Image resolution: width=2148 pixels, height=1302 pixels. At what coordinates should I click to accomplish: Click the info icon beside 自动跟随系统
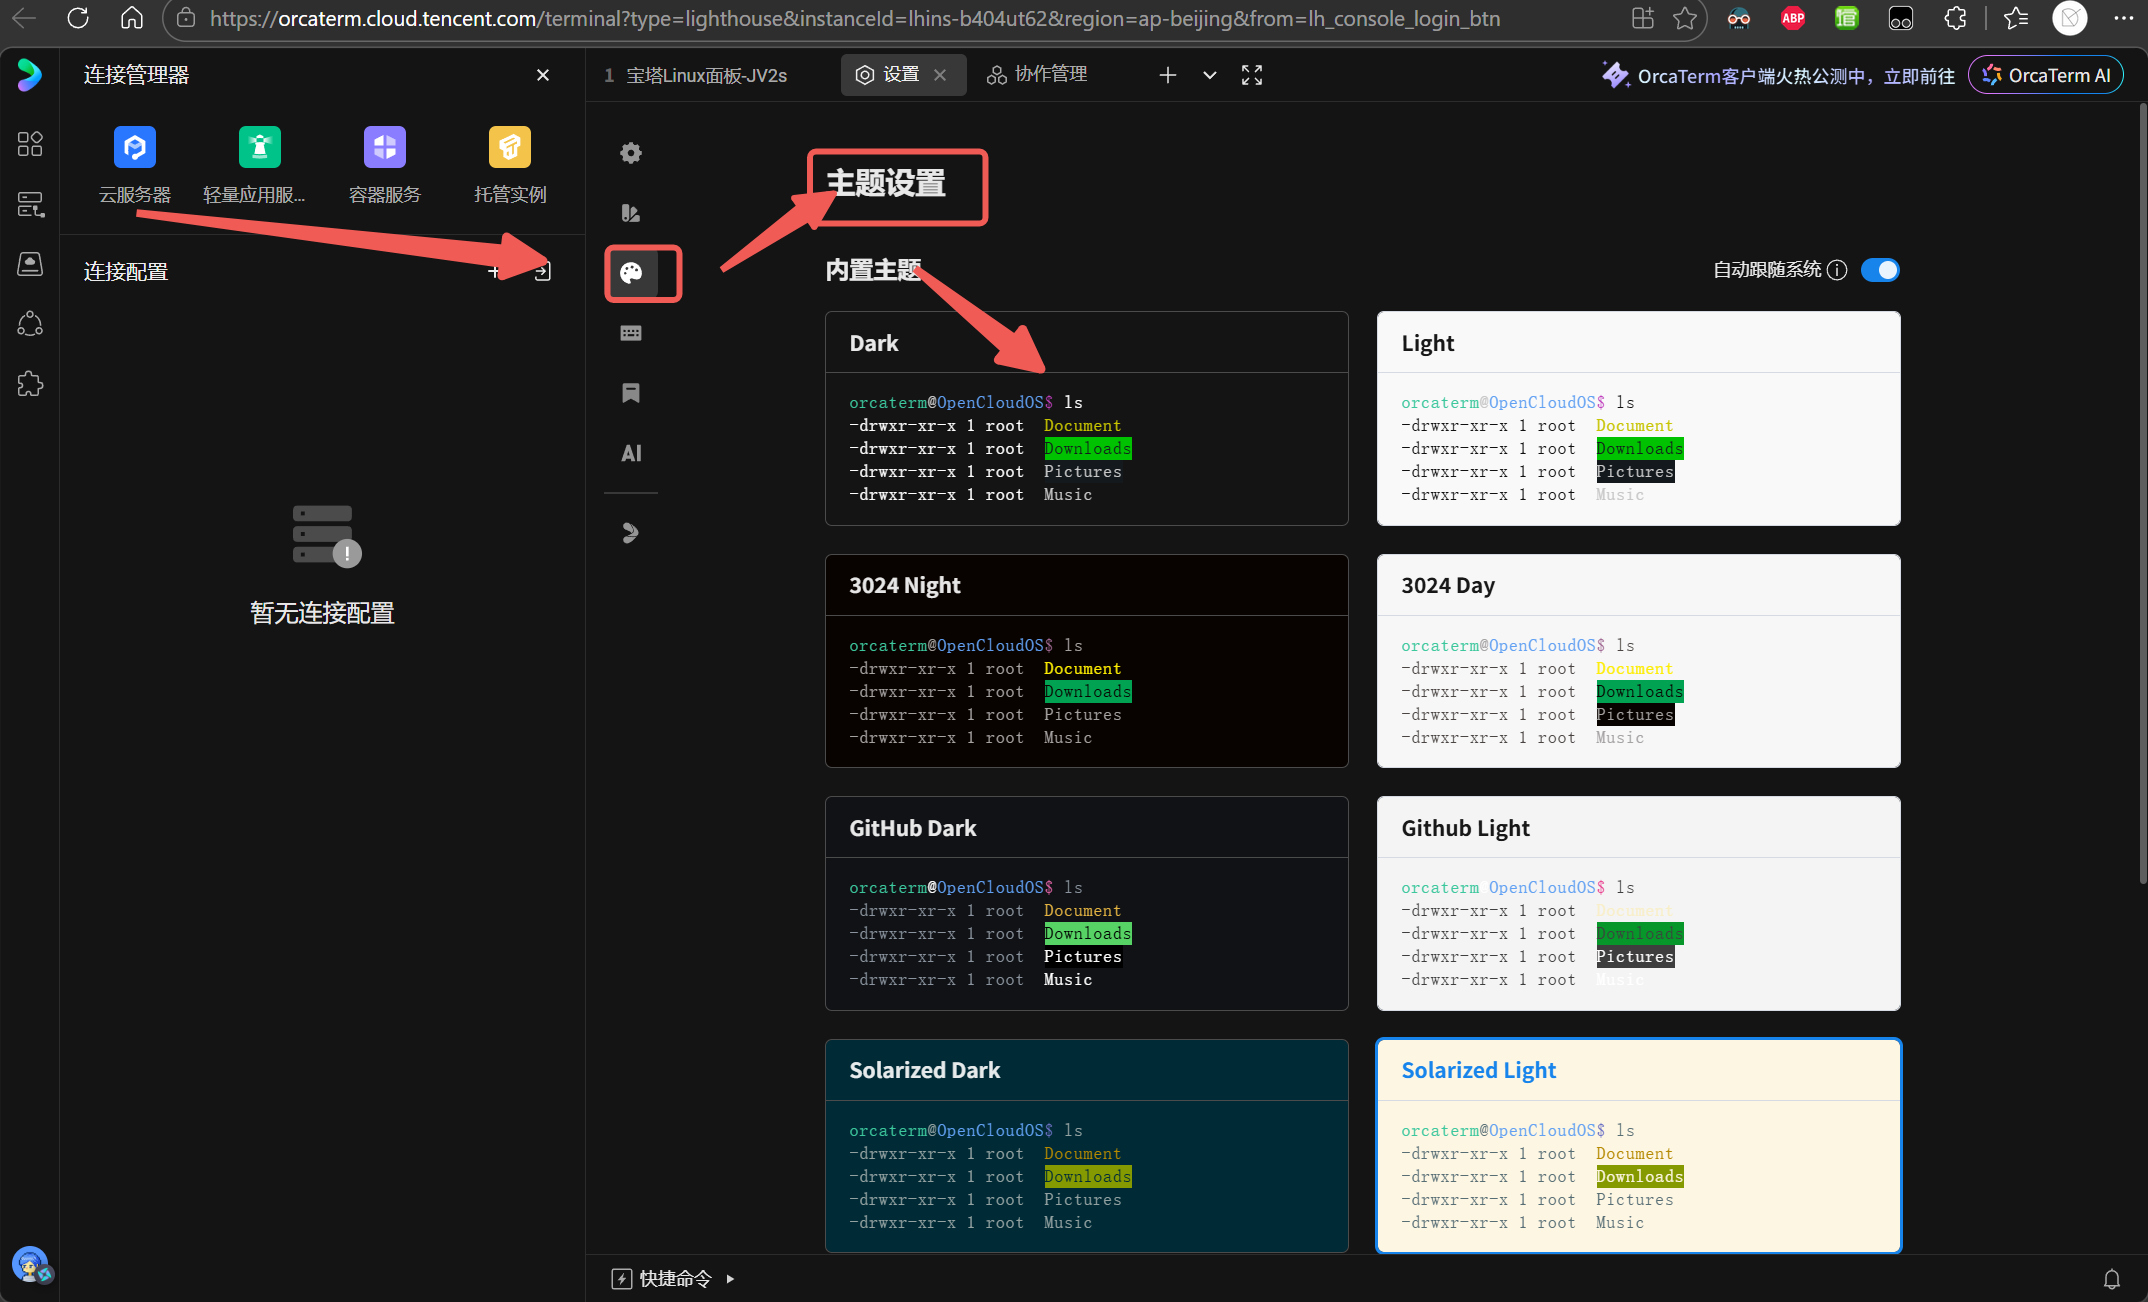pyautogui.click(x=1837, y=270)
